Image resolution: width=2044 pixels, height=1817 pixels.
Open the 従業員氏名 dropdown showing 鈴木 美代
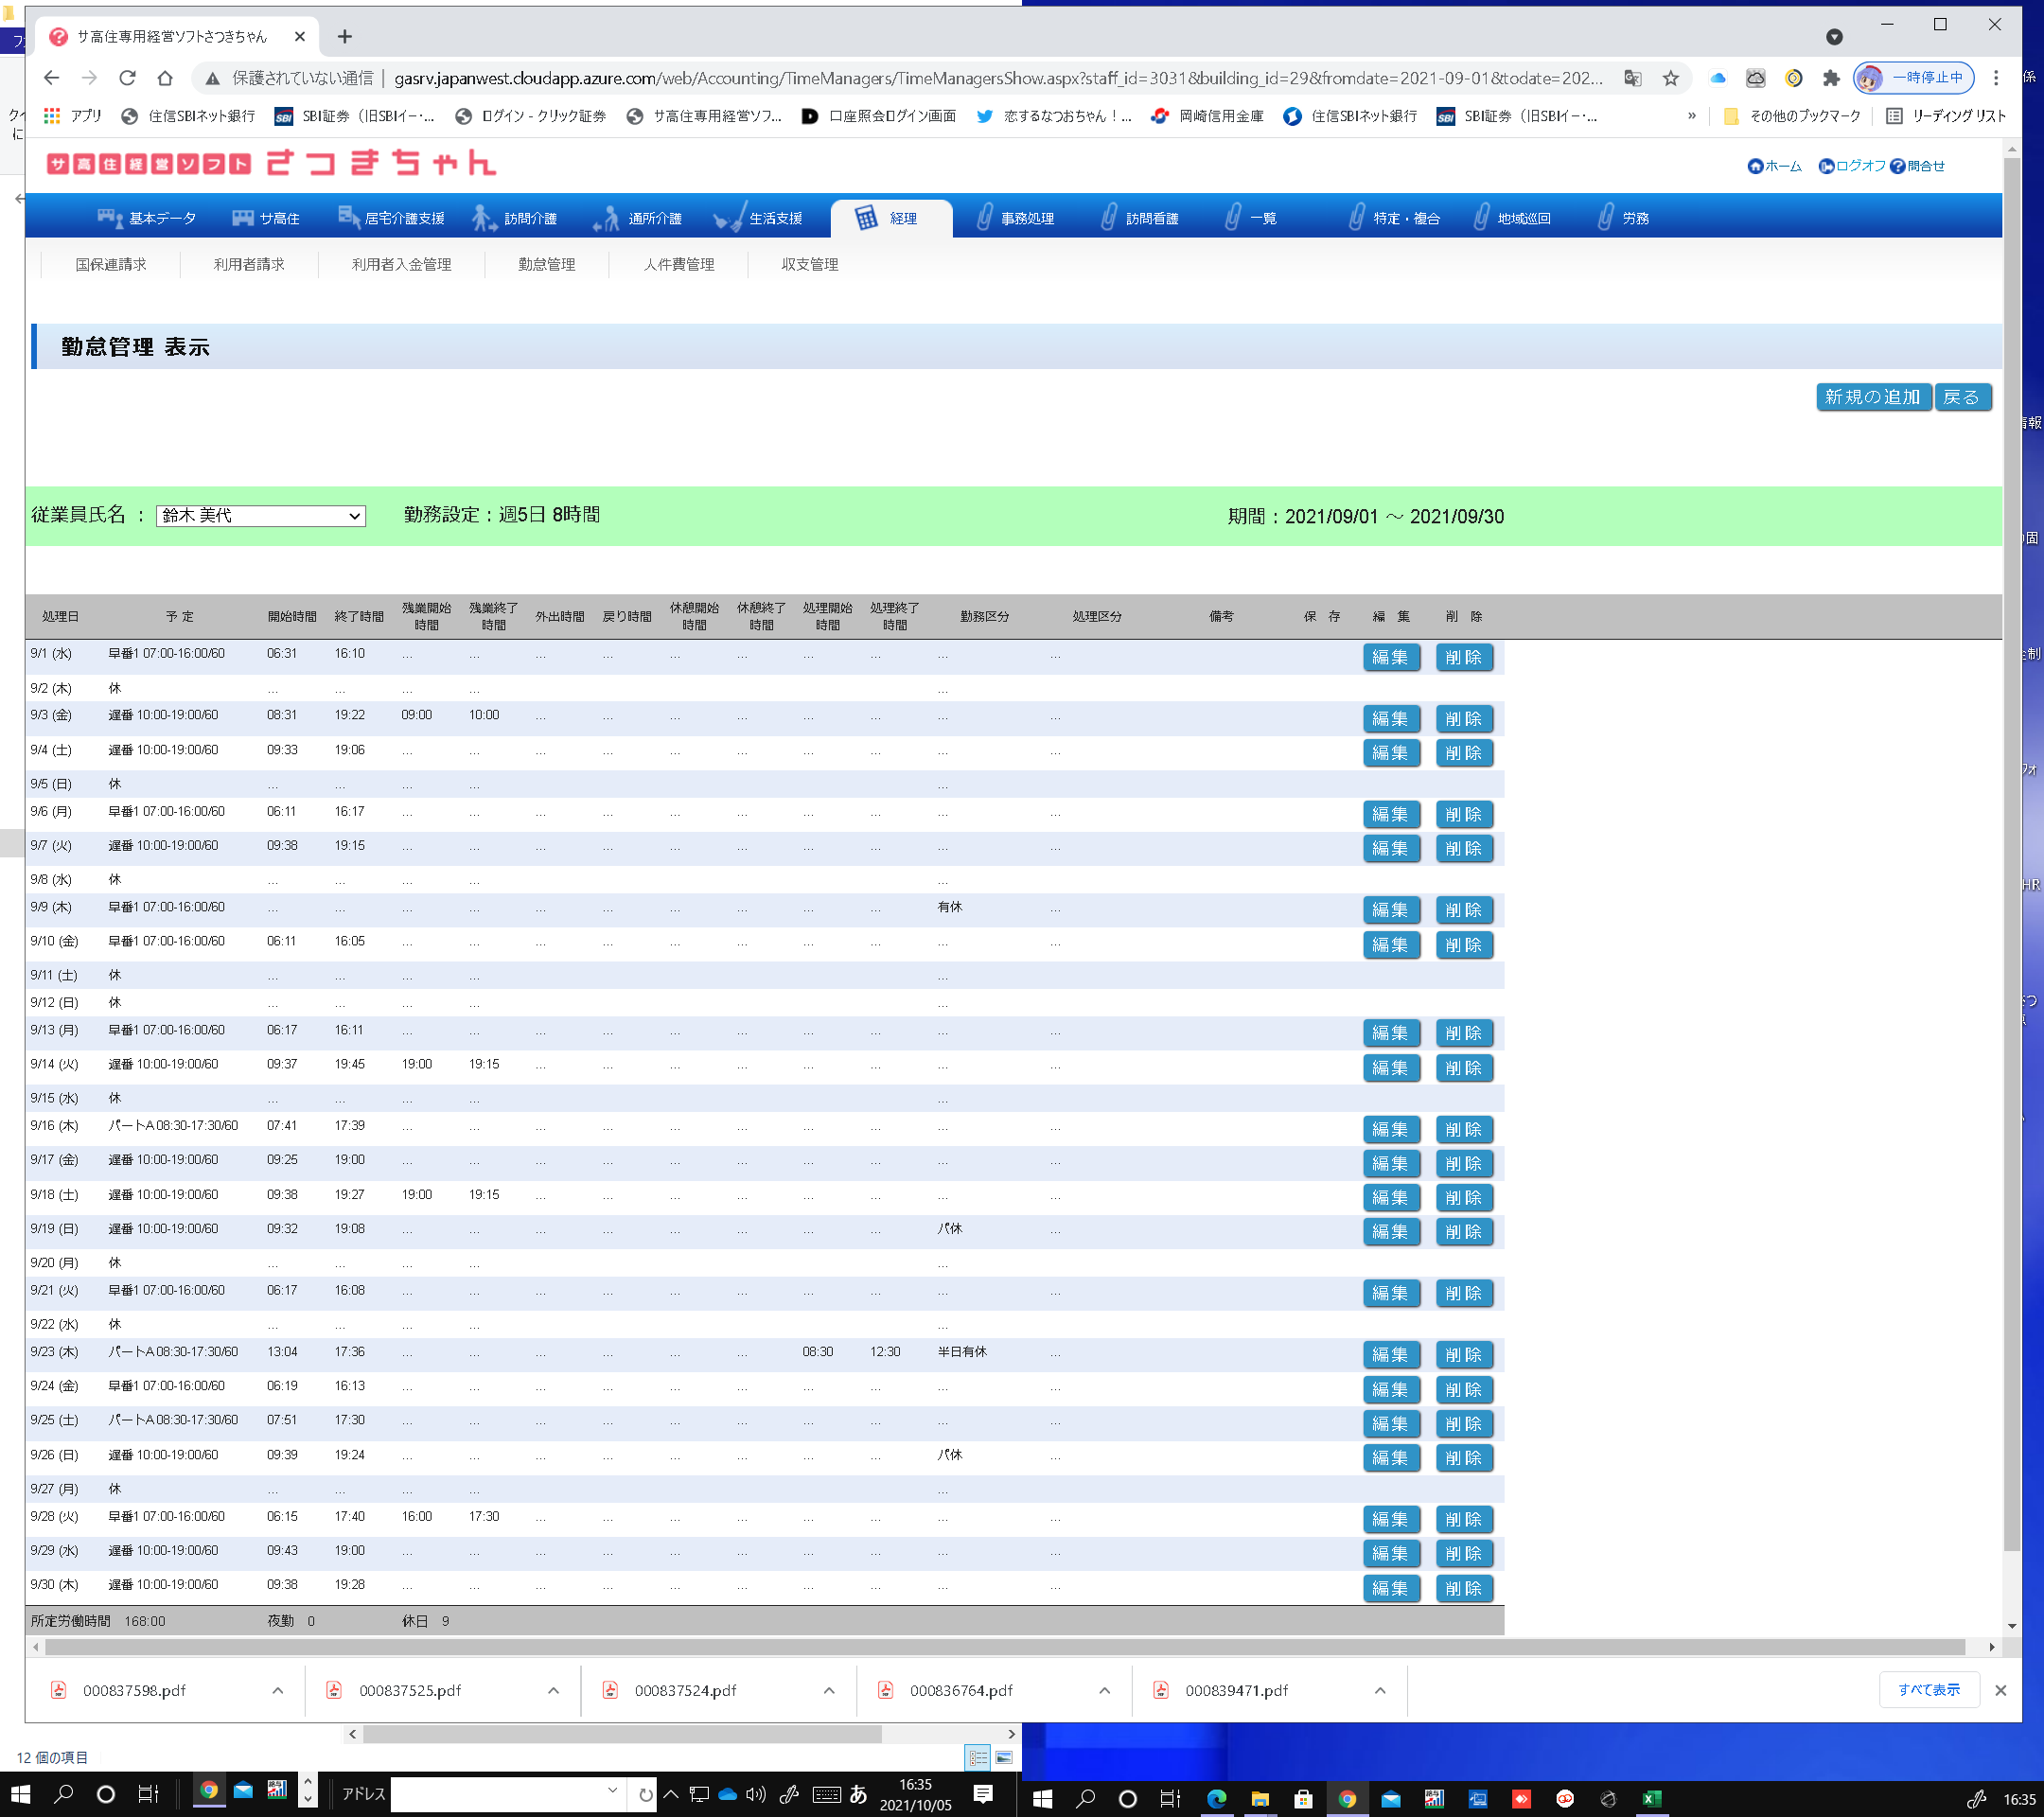click(260, 516)
